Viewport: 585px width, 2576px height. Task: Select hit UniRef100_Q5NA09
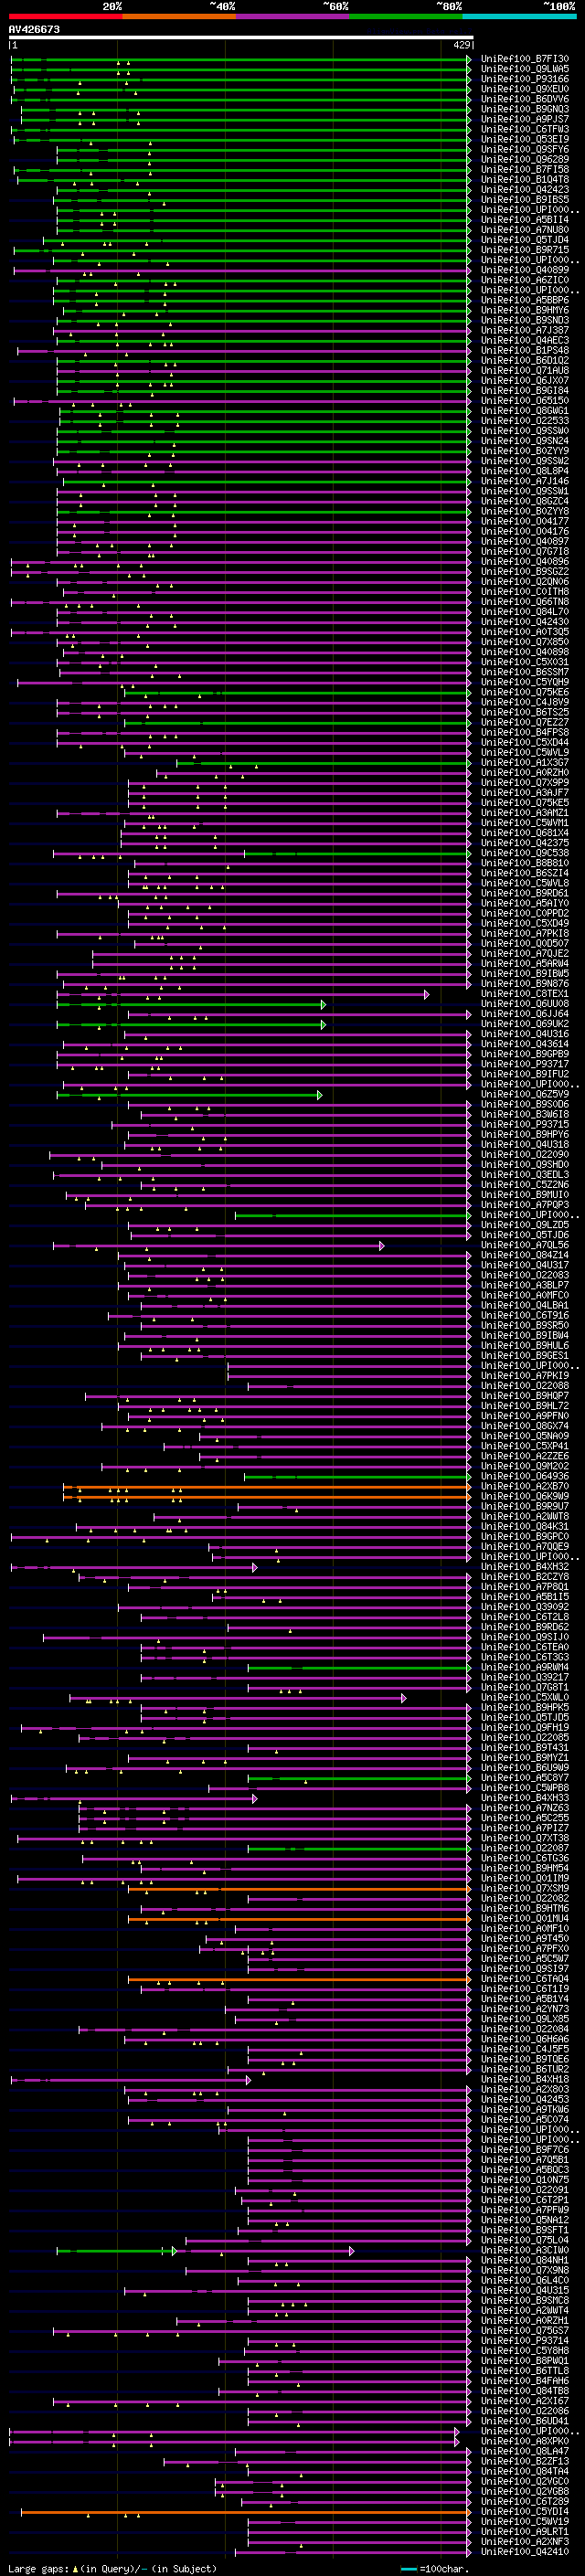(x=525, y=1436)
